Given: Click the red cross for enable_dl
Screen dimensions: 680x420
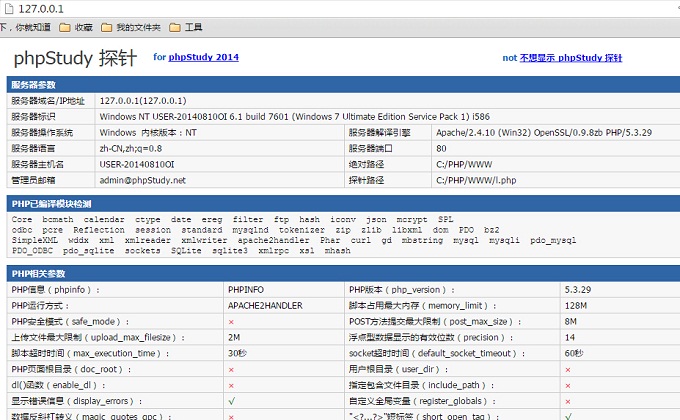Looking at the screenshot, I should (x=231, y=386).
